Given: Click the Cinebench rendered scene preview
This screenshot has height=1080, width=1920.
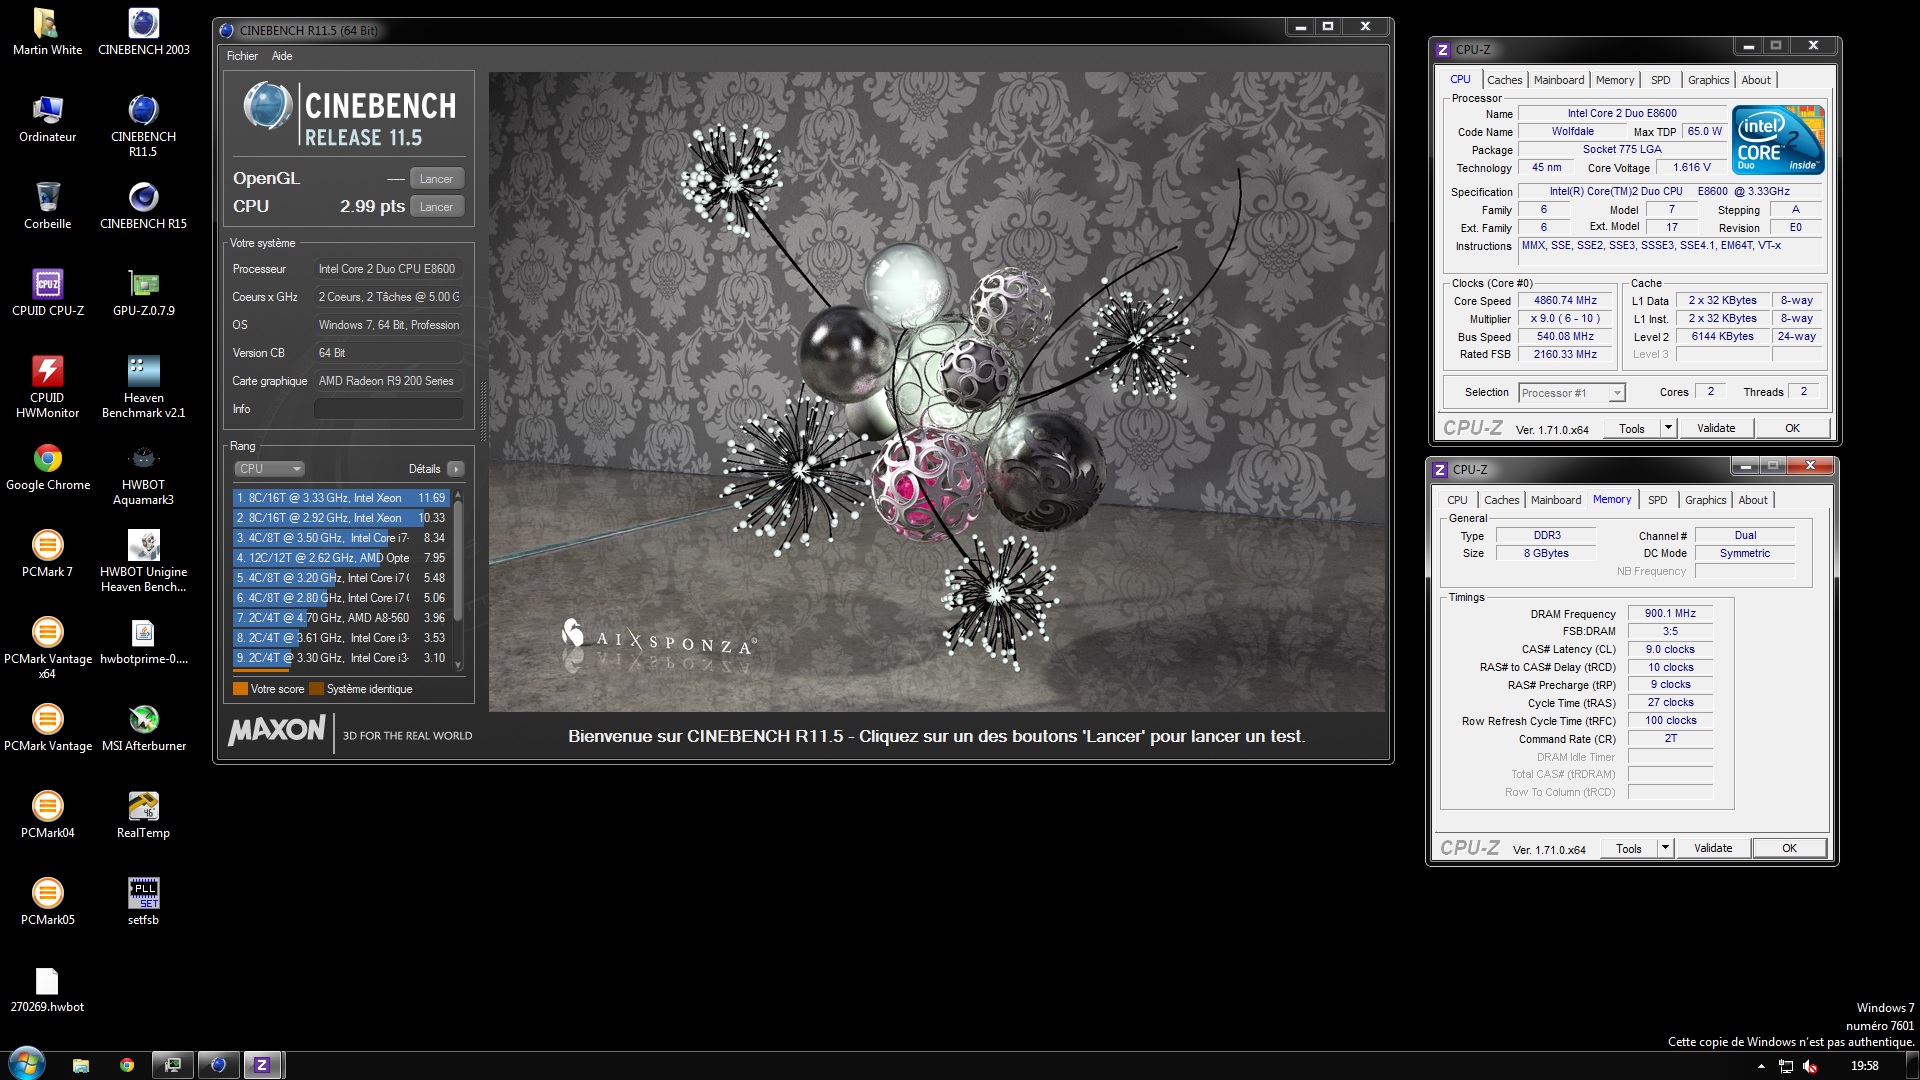Looking at the screenshot, I should (x=937, y=391).
